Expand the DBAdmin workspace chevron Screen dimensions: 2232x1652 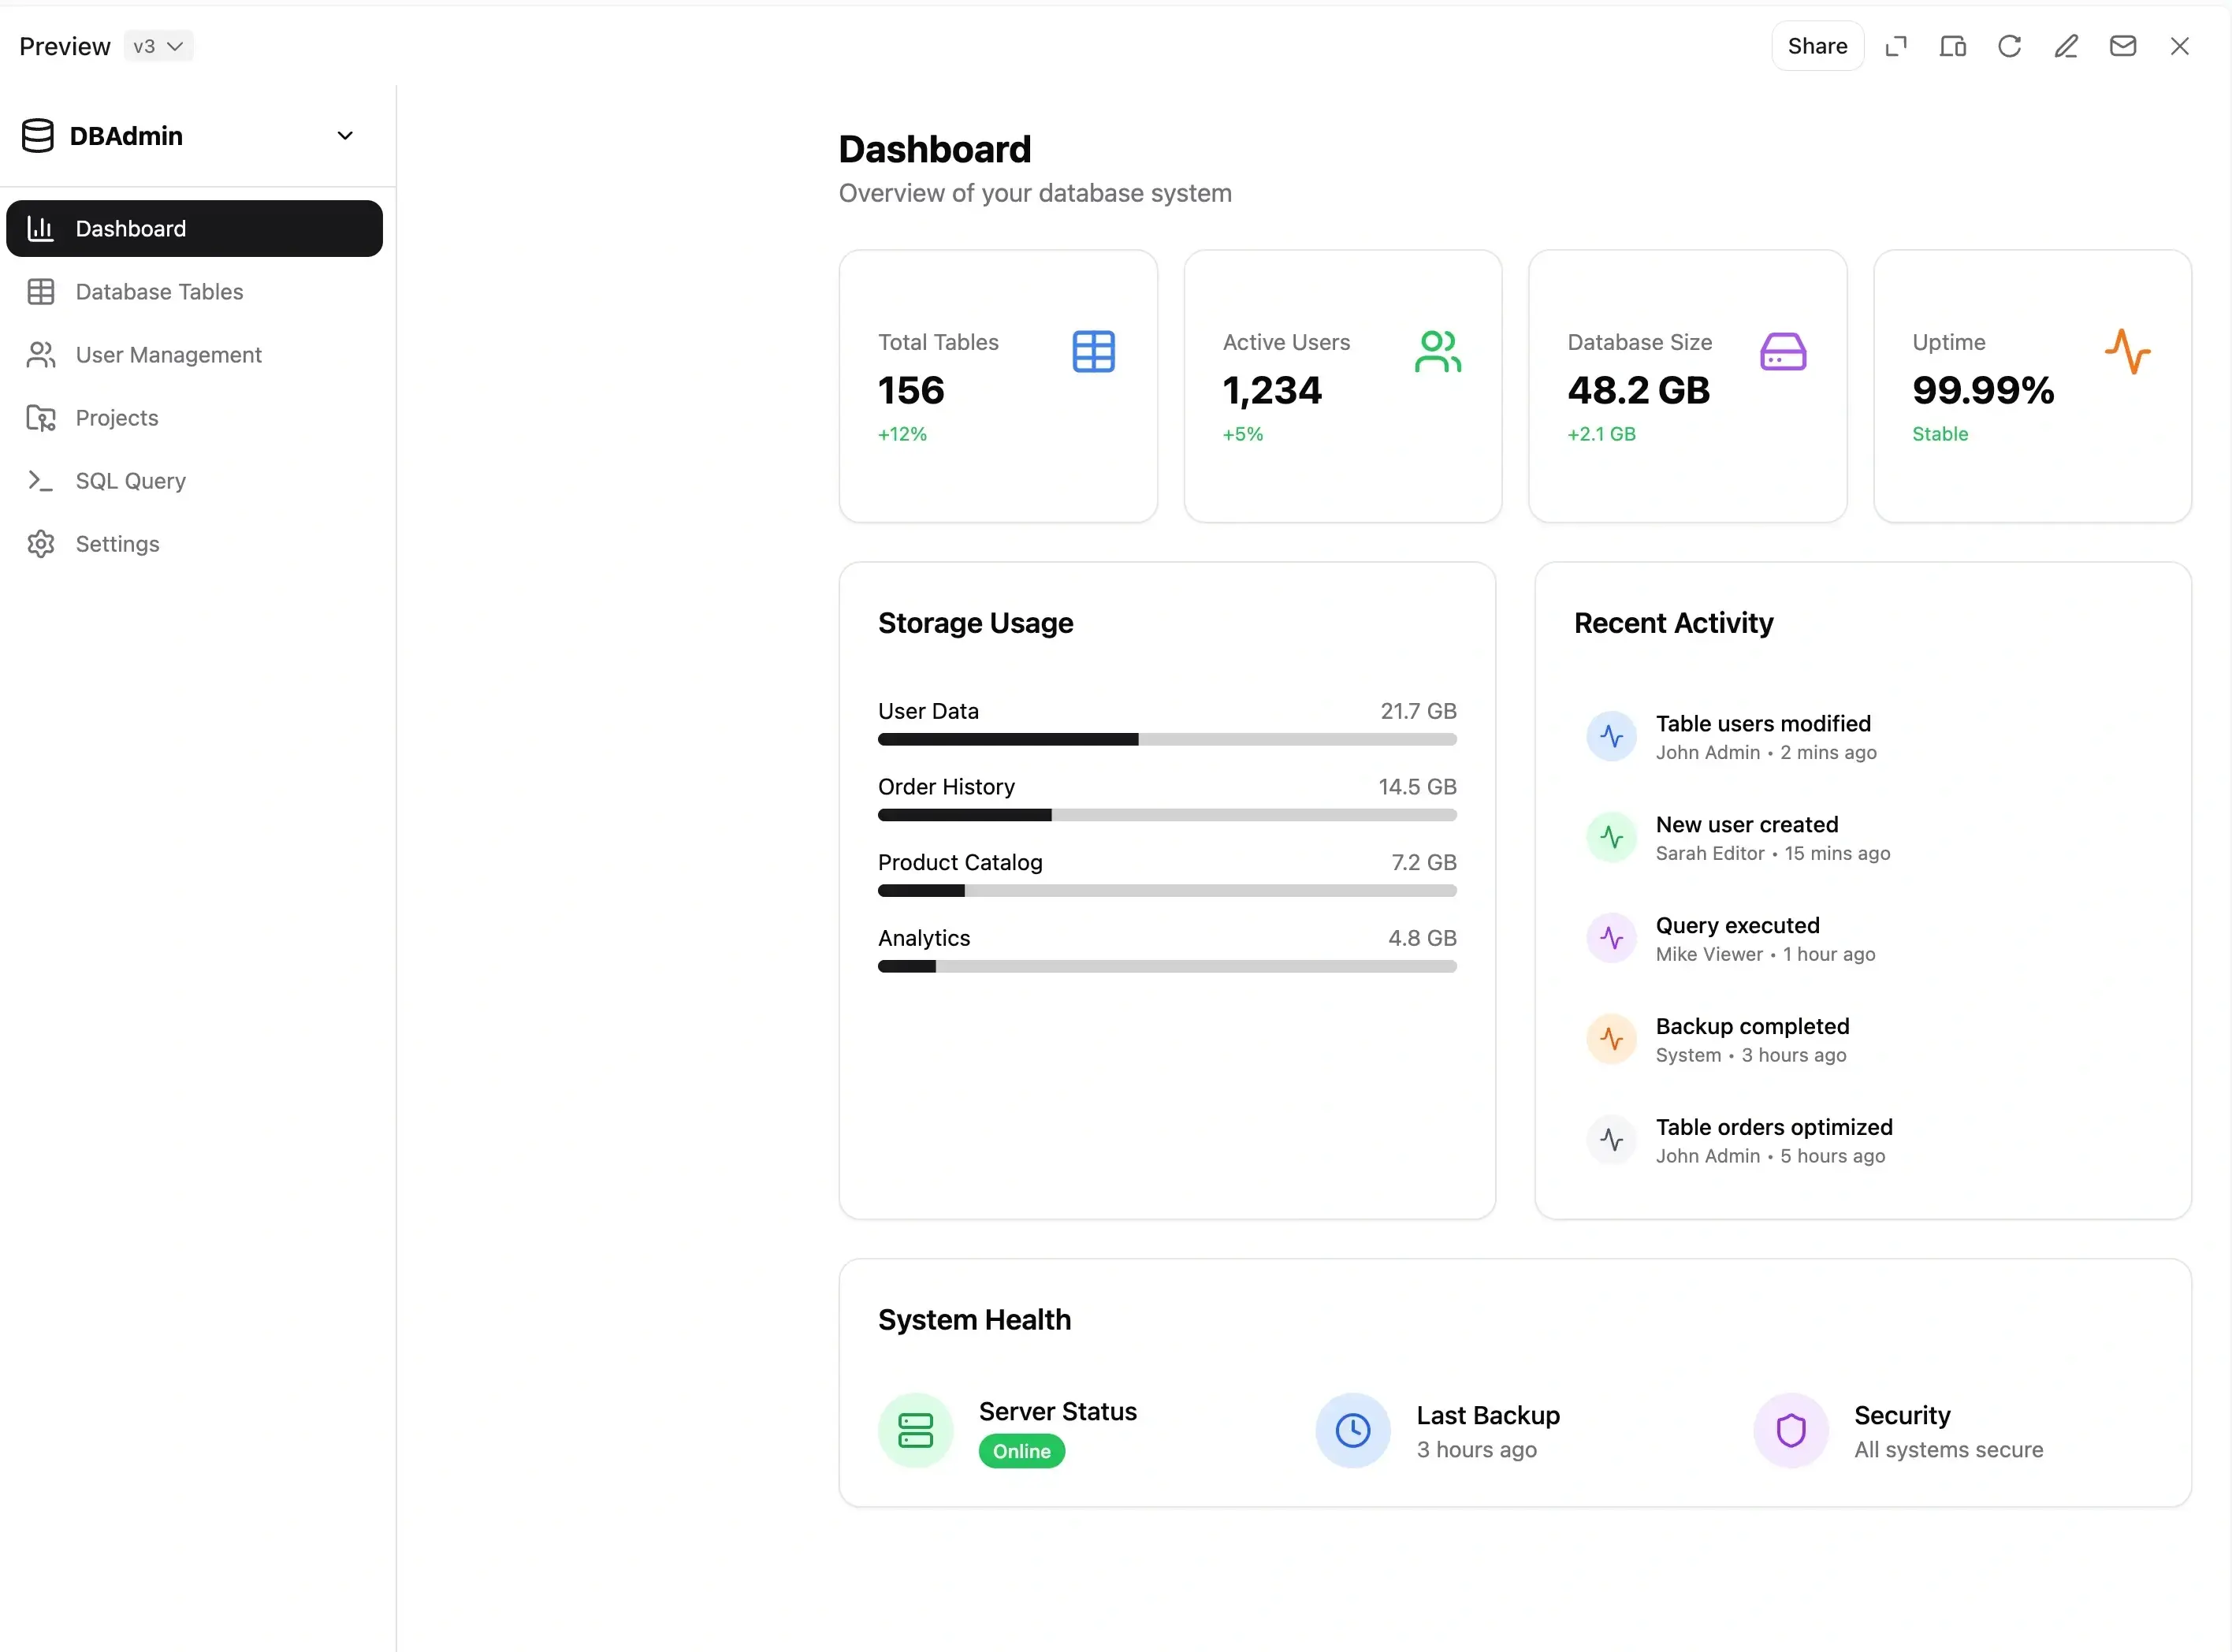(345, 135)
